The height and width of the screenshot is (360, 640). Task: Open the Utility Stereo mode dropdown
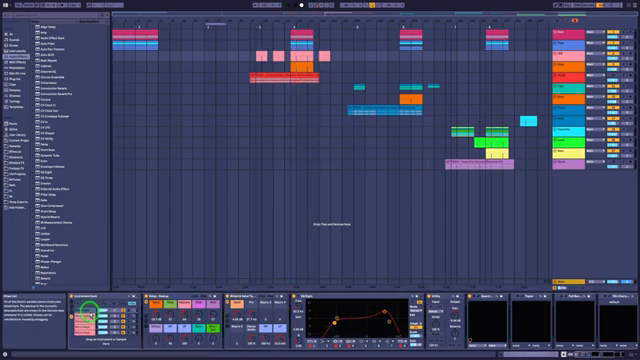click(x=436, y=311)
